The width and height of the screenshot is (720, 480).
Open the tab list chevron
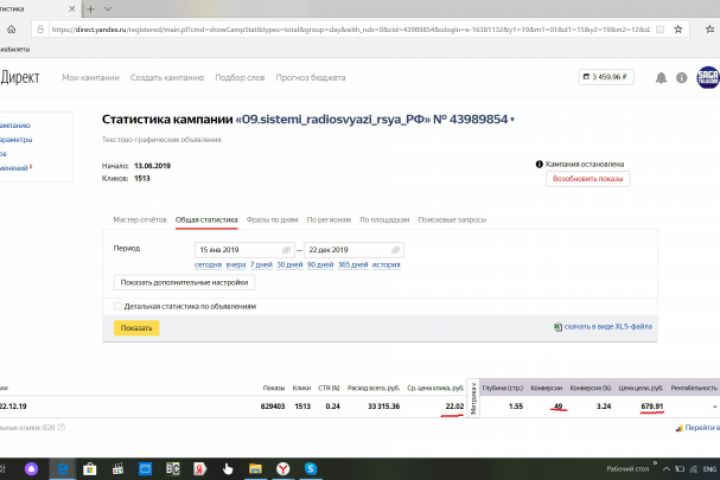108,9
